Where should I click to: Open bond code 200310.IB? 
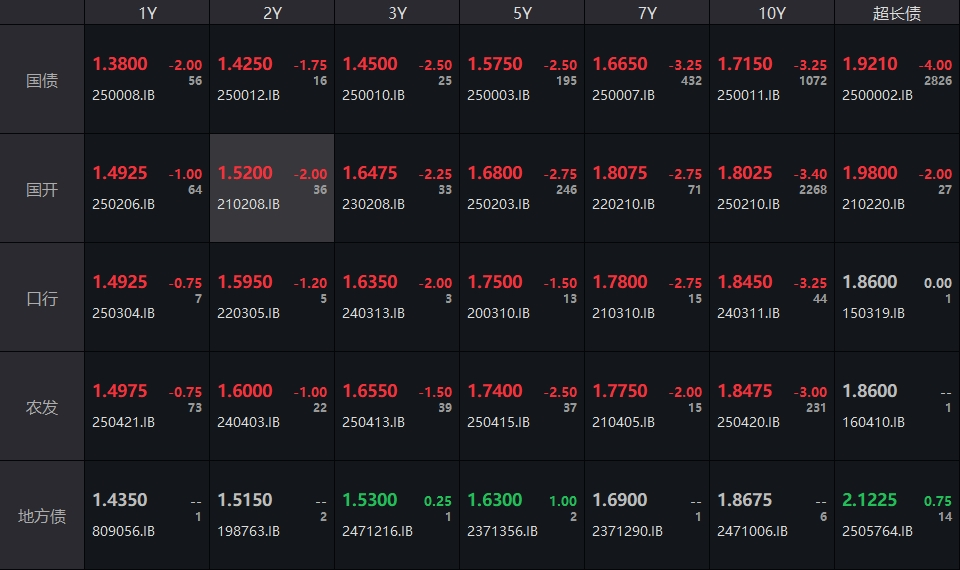[498, 313]
